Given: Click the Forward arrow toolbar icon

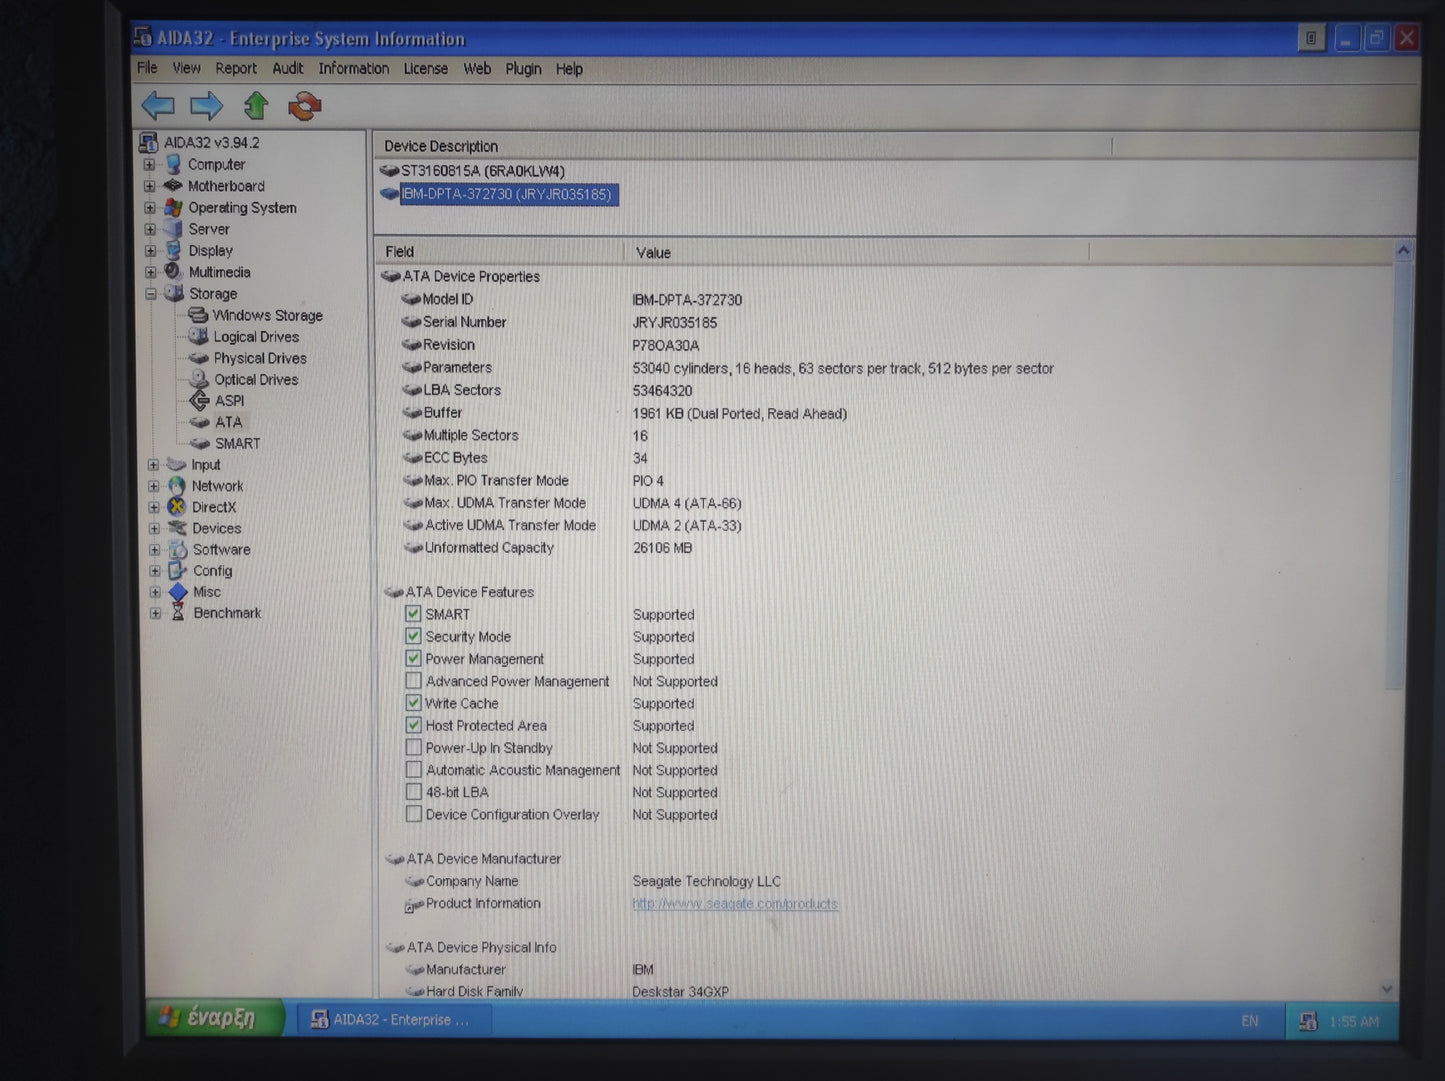Looking at the screenshot, I should click(207, 105).
